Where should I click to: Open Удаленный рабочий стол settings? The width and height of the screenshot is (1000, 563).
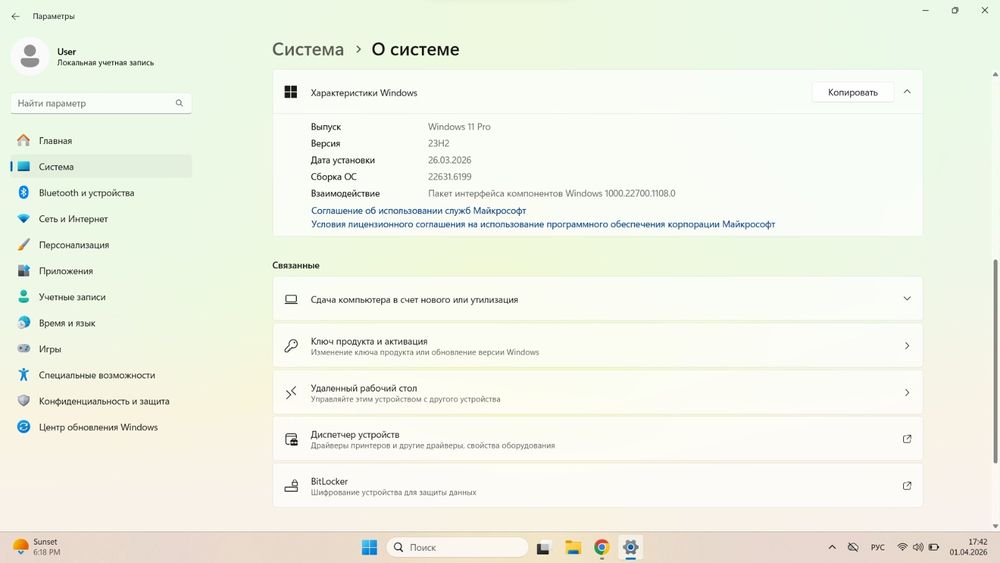point(598,393)
